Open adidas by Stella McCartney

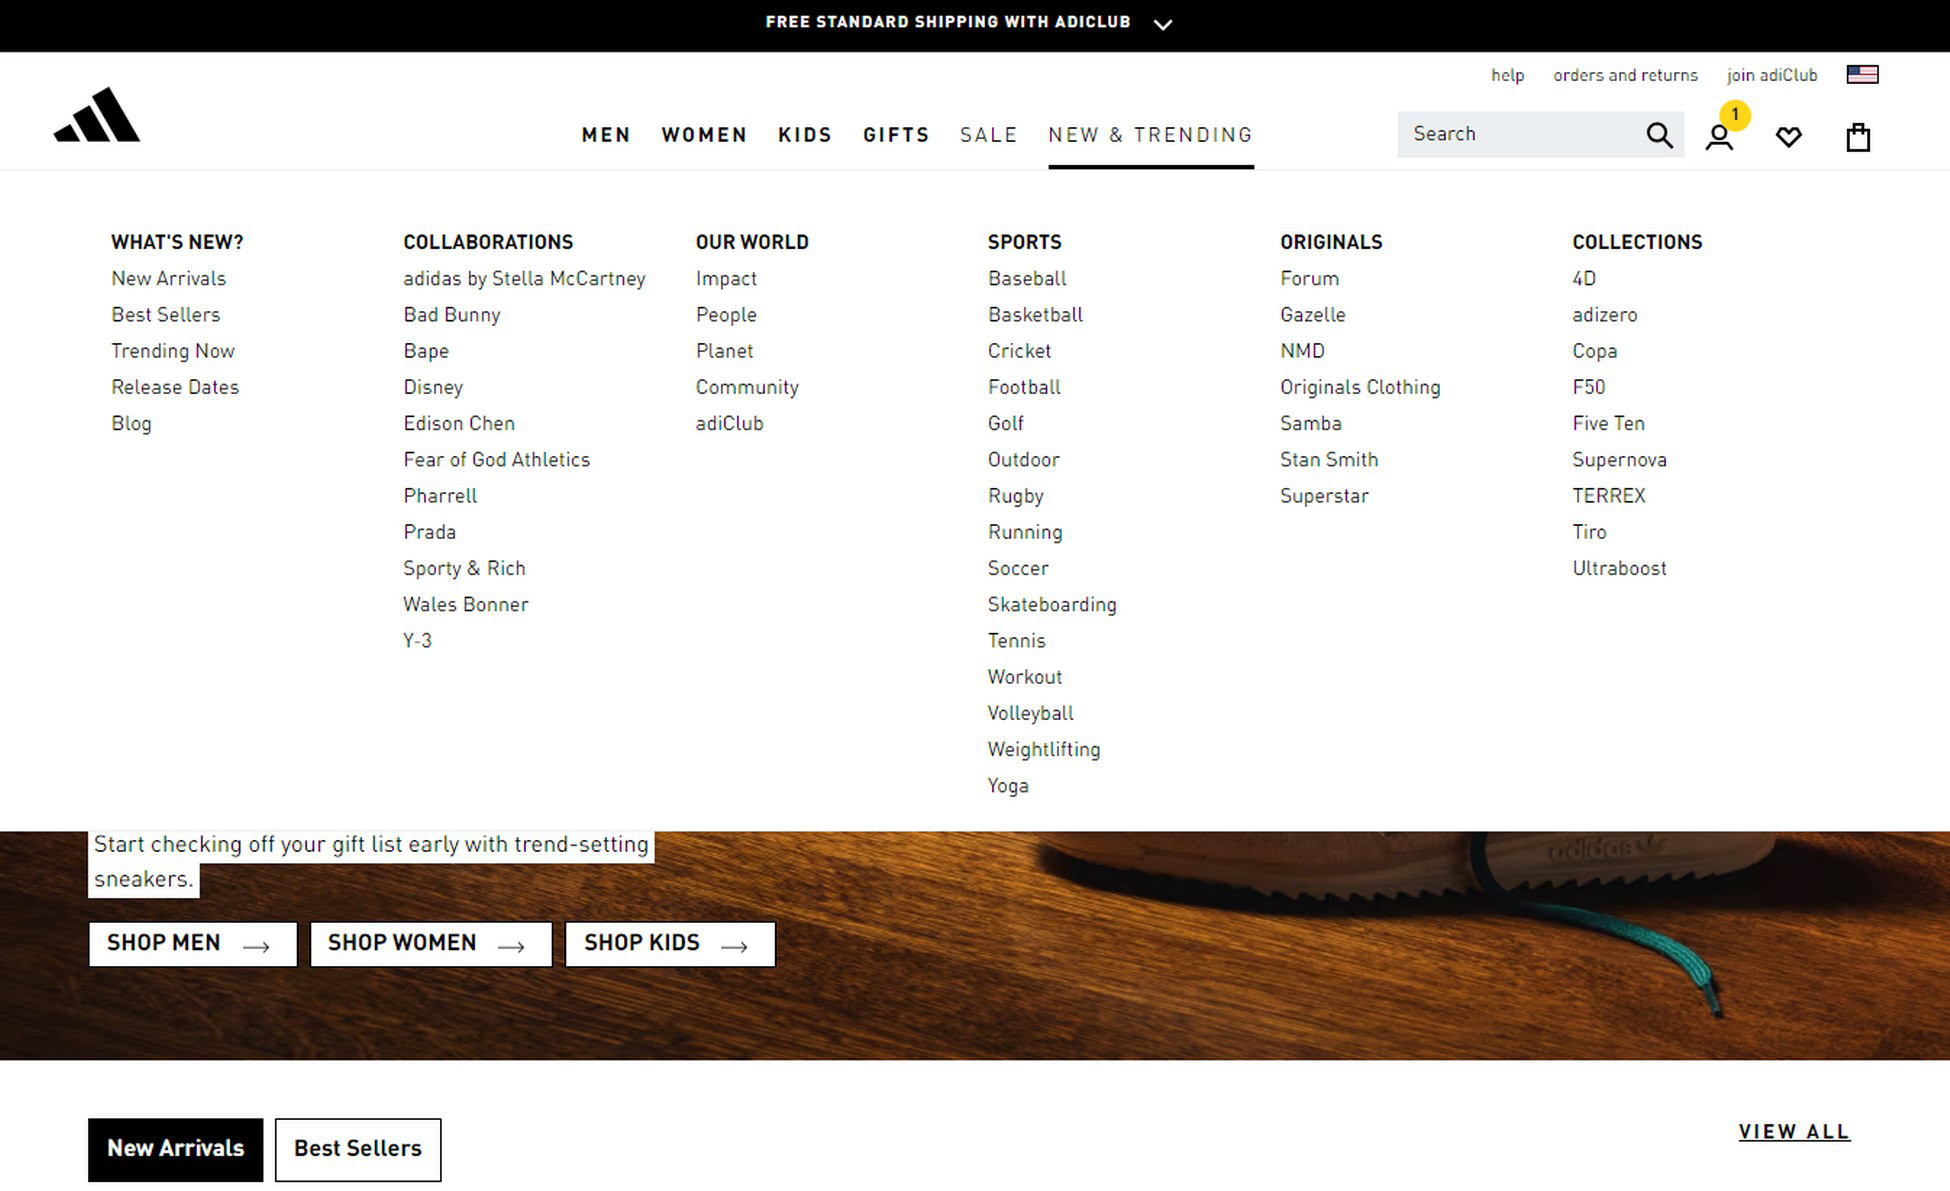[x=524, y=279]
